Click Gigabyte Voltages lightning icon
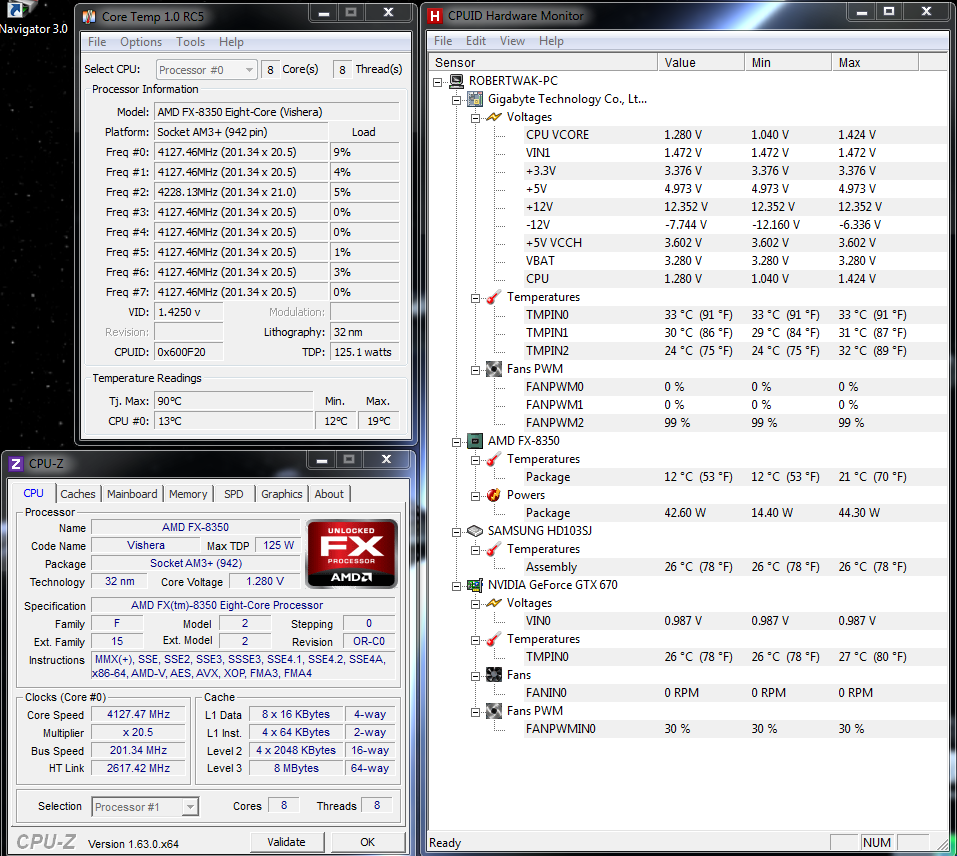Image resolution: width=957 pixels, height=856 pixels. pyautogui.click(x=493, y=117)
